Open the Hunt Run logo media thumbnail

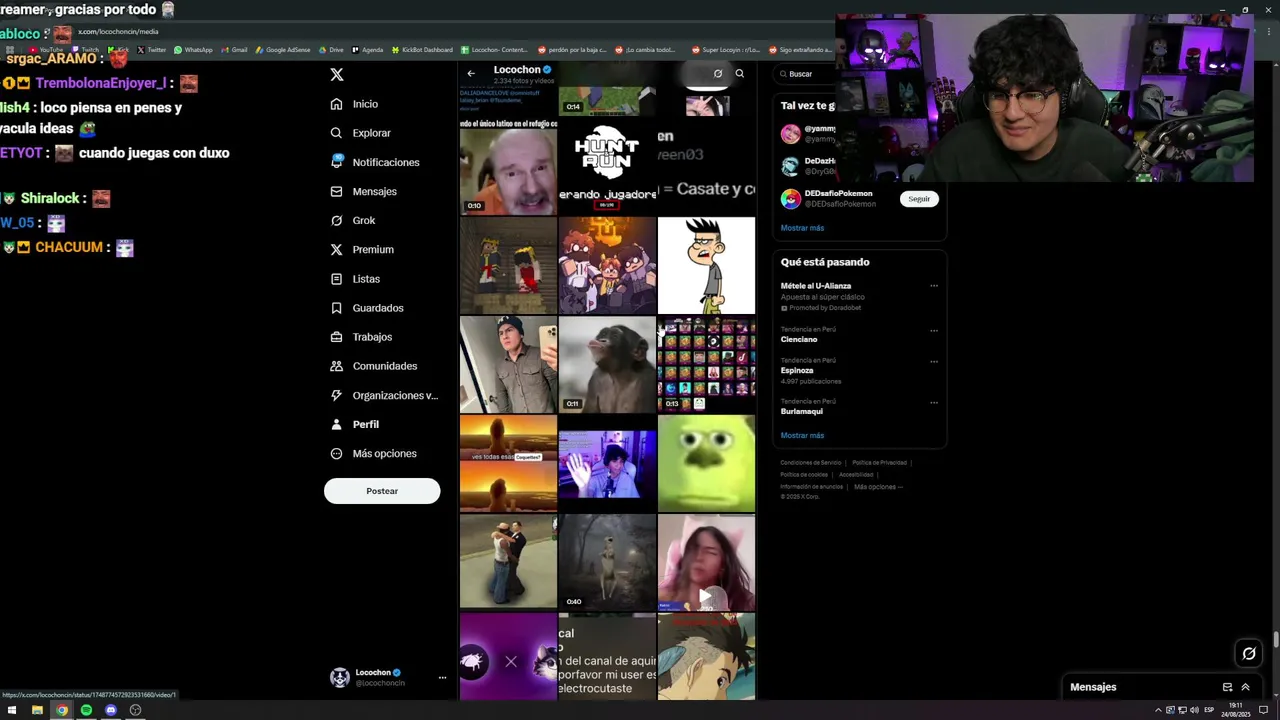(x=607, y=166)
